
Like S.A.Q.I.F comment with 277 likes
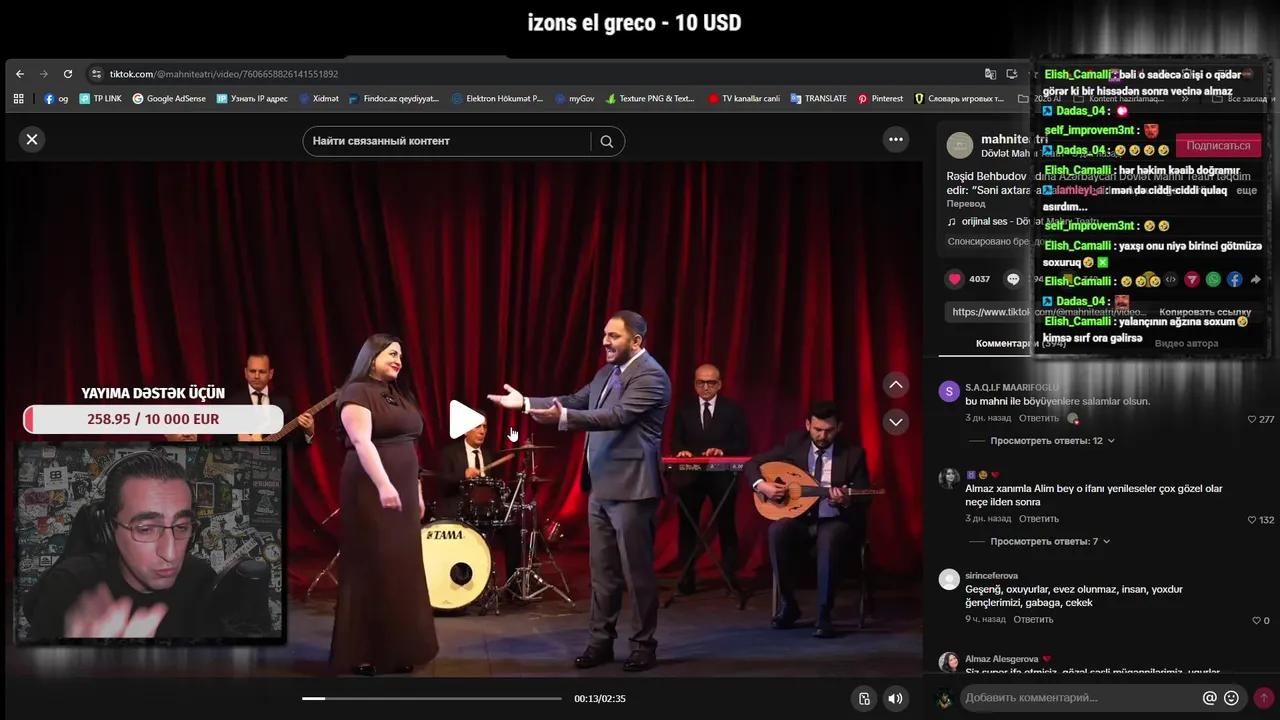pyautogui.click(x=1252, y=419)
